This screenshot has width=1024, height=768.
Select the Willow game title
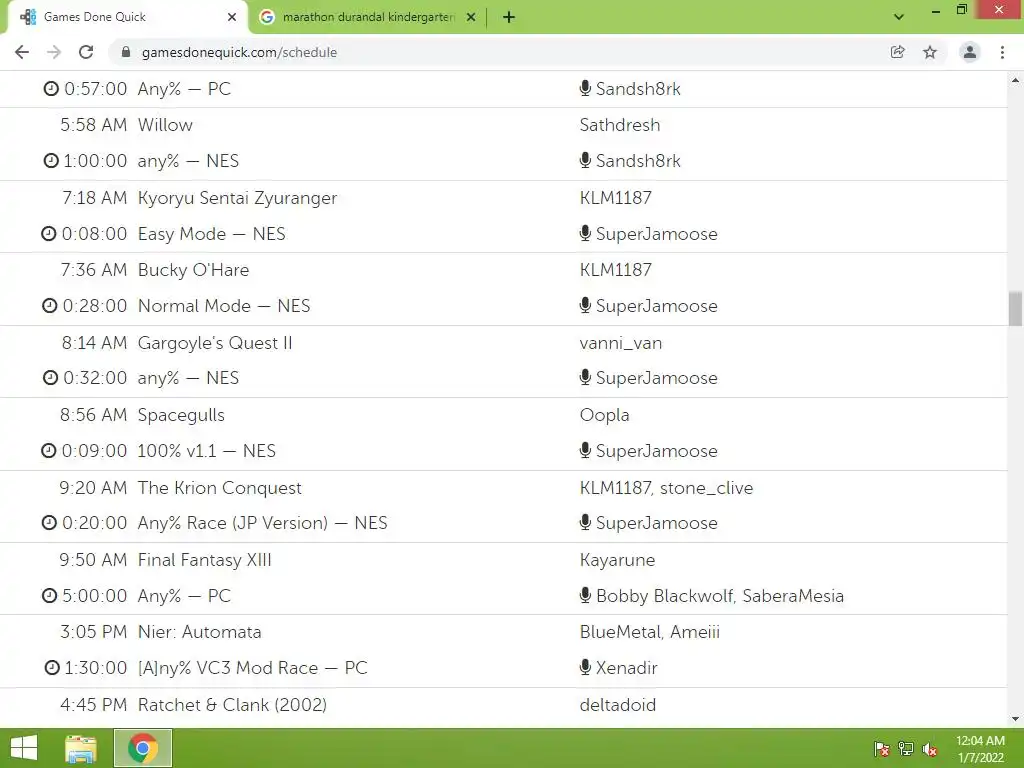[x=165, y=125]
